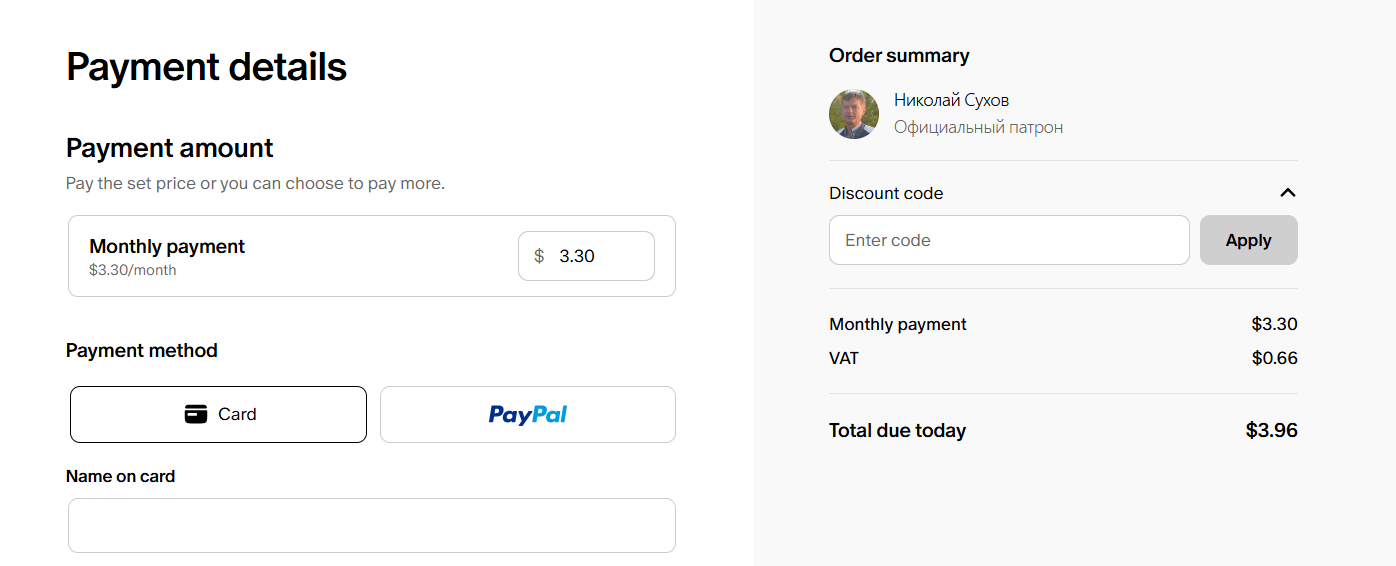Click the "Payment method" section heading
Image resolution: width=1396 pixels, height=566 pixels.
click(141, 350)
